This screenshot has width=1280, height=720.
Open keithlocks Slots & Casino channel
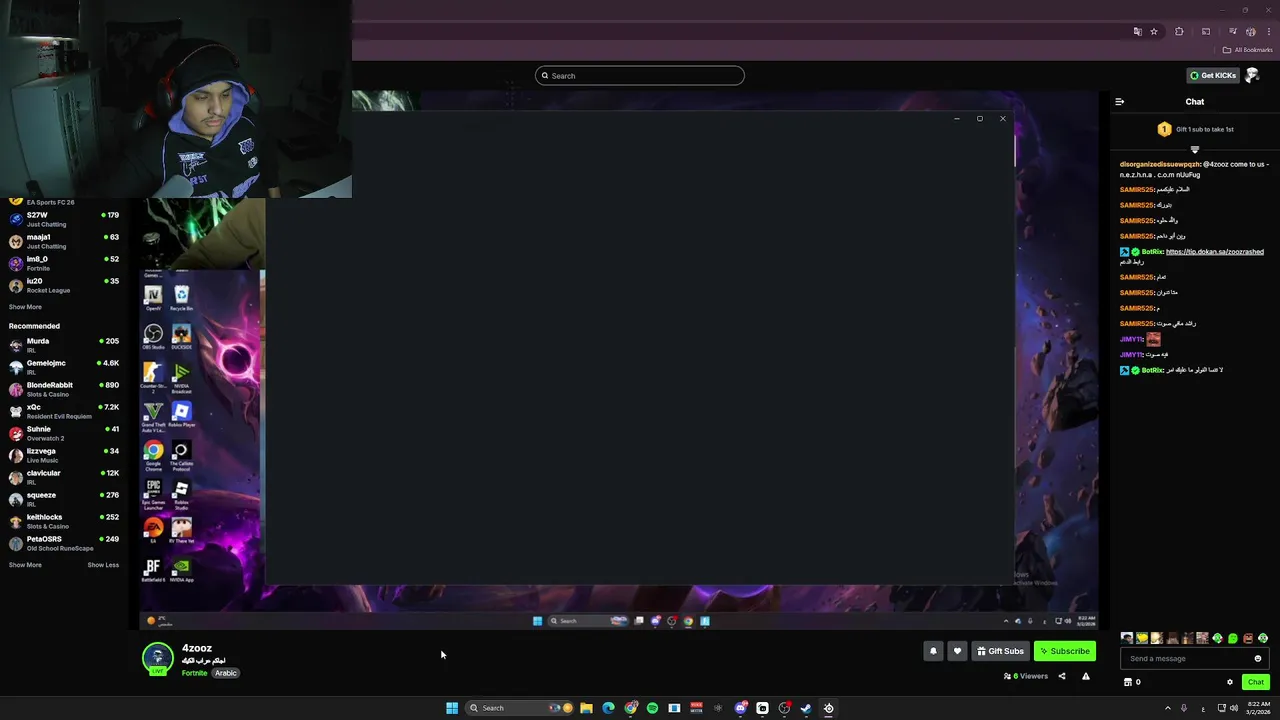tap(64, 521)
